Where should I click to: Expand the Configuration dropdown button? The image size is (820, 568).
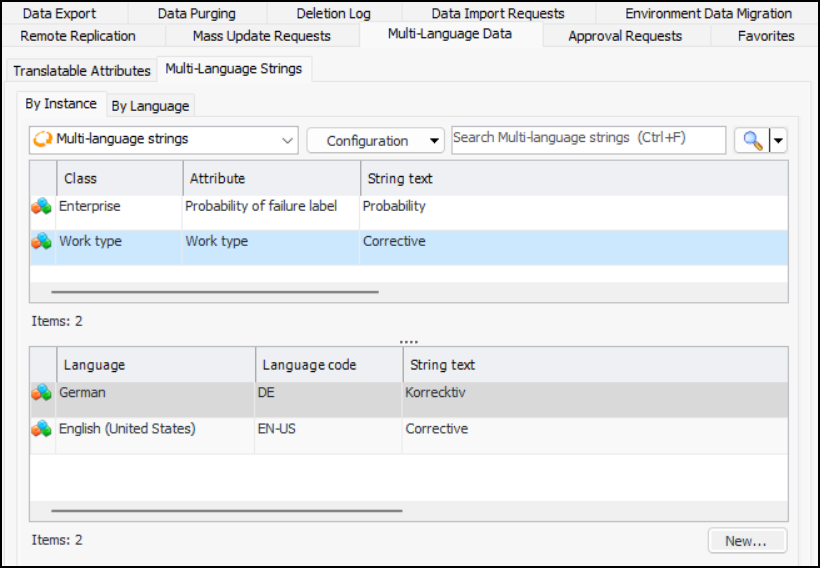tap(434, 141)
